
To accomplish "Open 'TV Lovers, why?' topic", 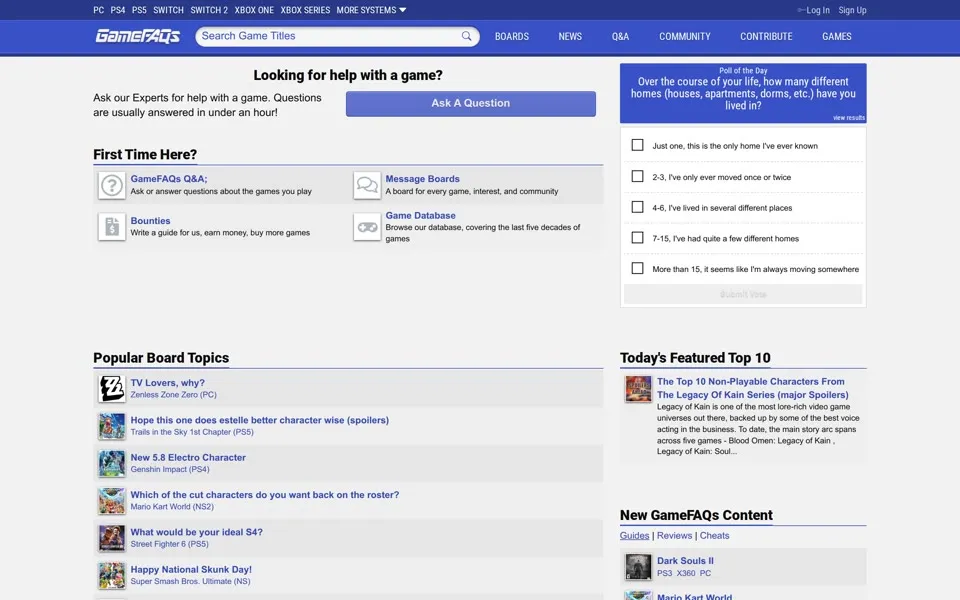I will click(167, 383).
